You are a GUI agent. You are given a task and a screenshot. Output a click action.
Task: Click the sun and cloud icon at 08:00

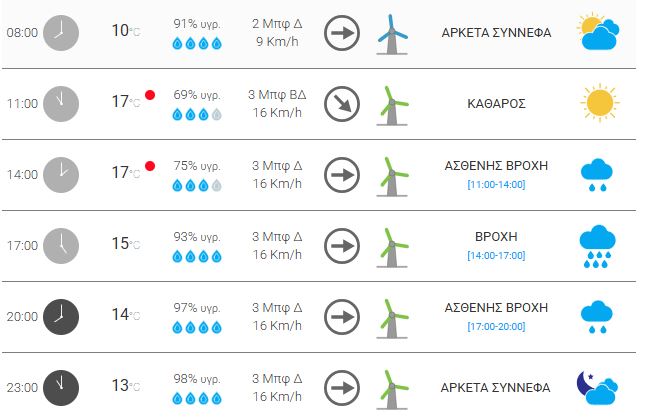[x=599, y=33]
